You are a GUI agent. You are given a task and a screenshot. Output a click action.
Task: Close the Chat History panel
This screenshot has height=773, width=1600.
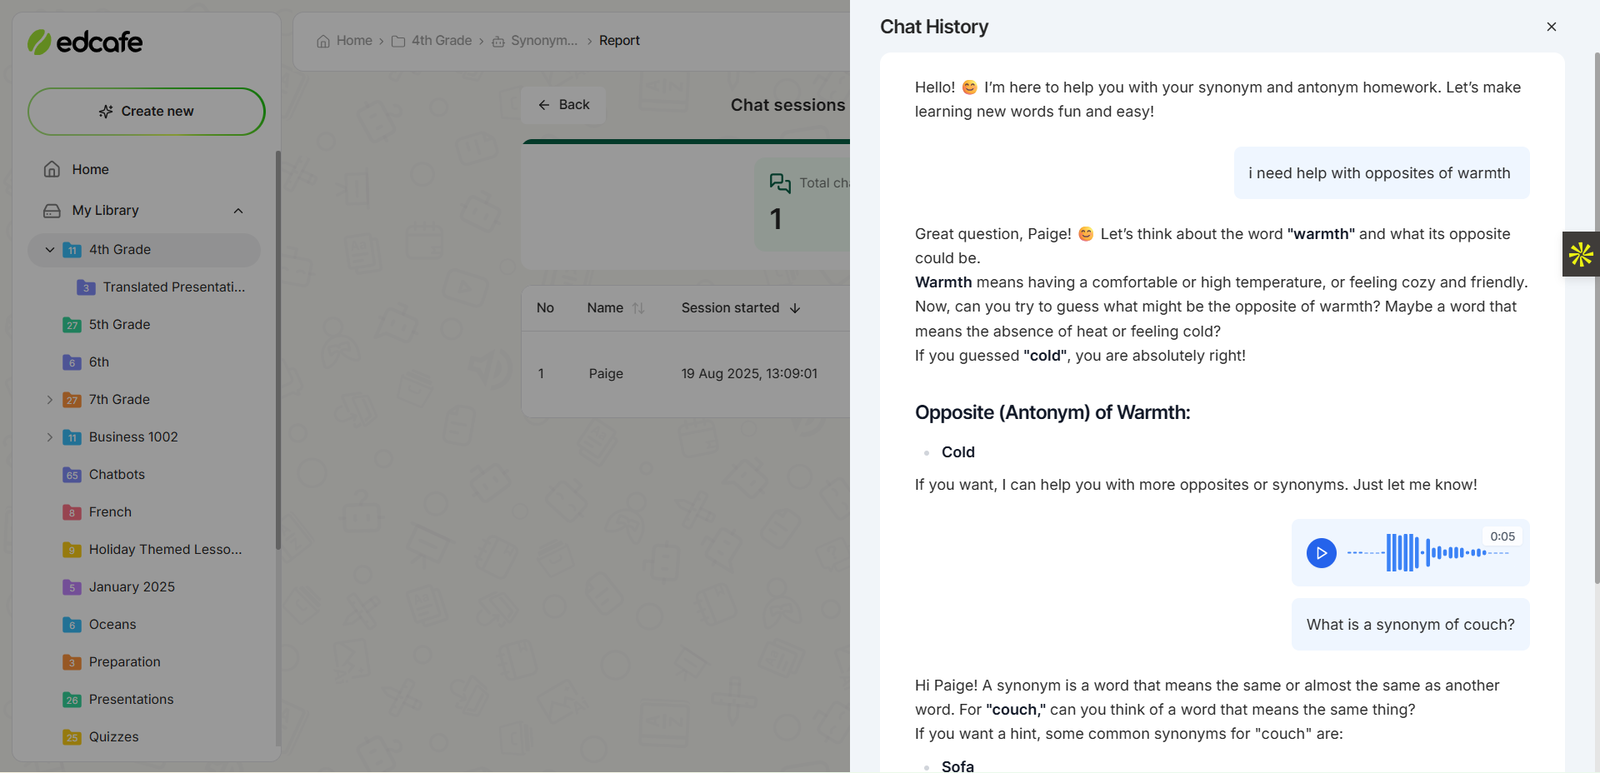(x=1551, y=27)
